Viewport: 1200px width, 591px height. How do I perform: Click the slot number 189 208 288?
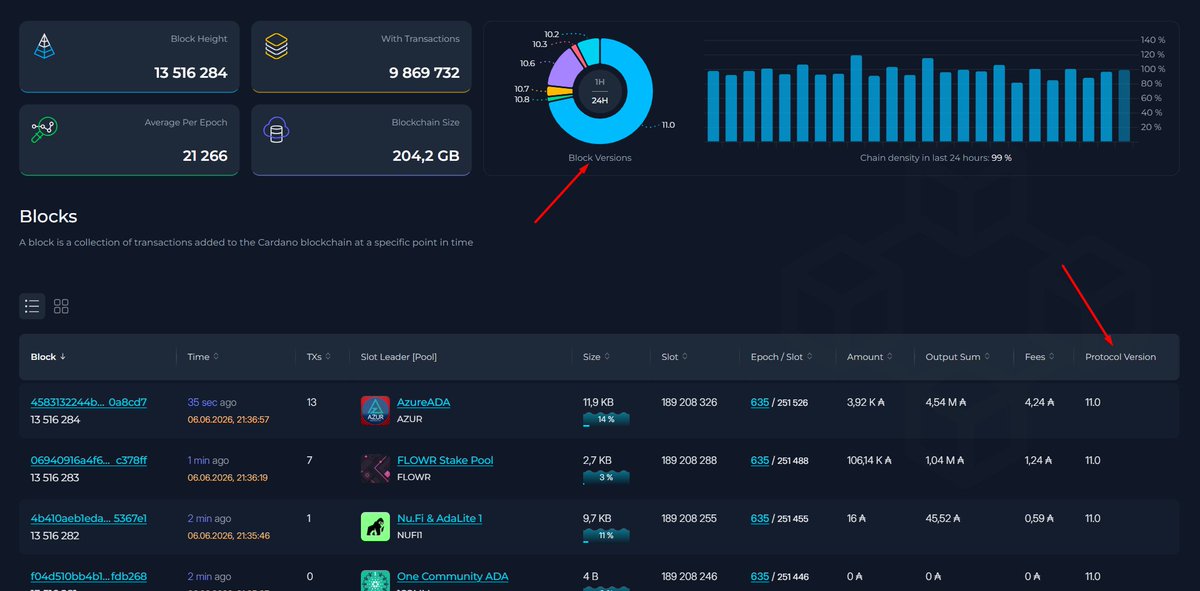(689, 460)
